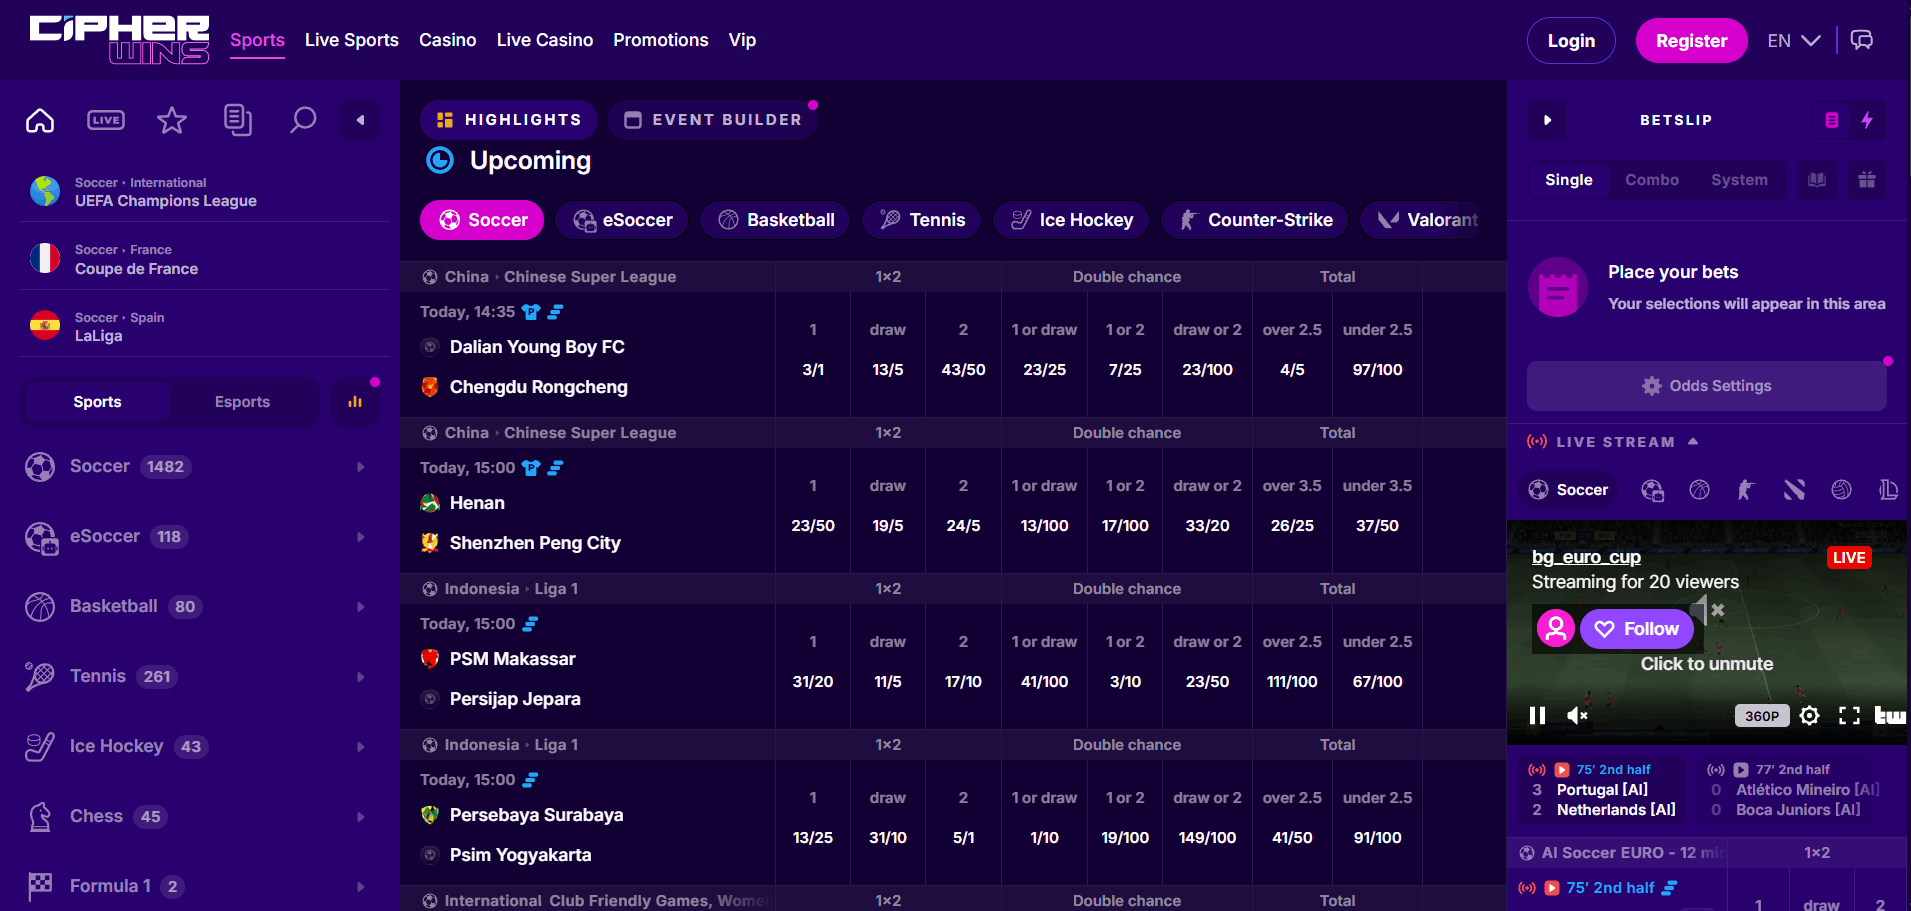Image resolution: width=1911 pixels, height=911 pixels.
Task: Switch betslip to System
Action: (x=1739, y=180)
